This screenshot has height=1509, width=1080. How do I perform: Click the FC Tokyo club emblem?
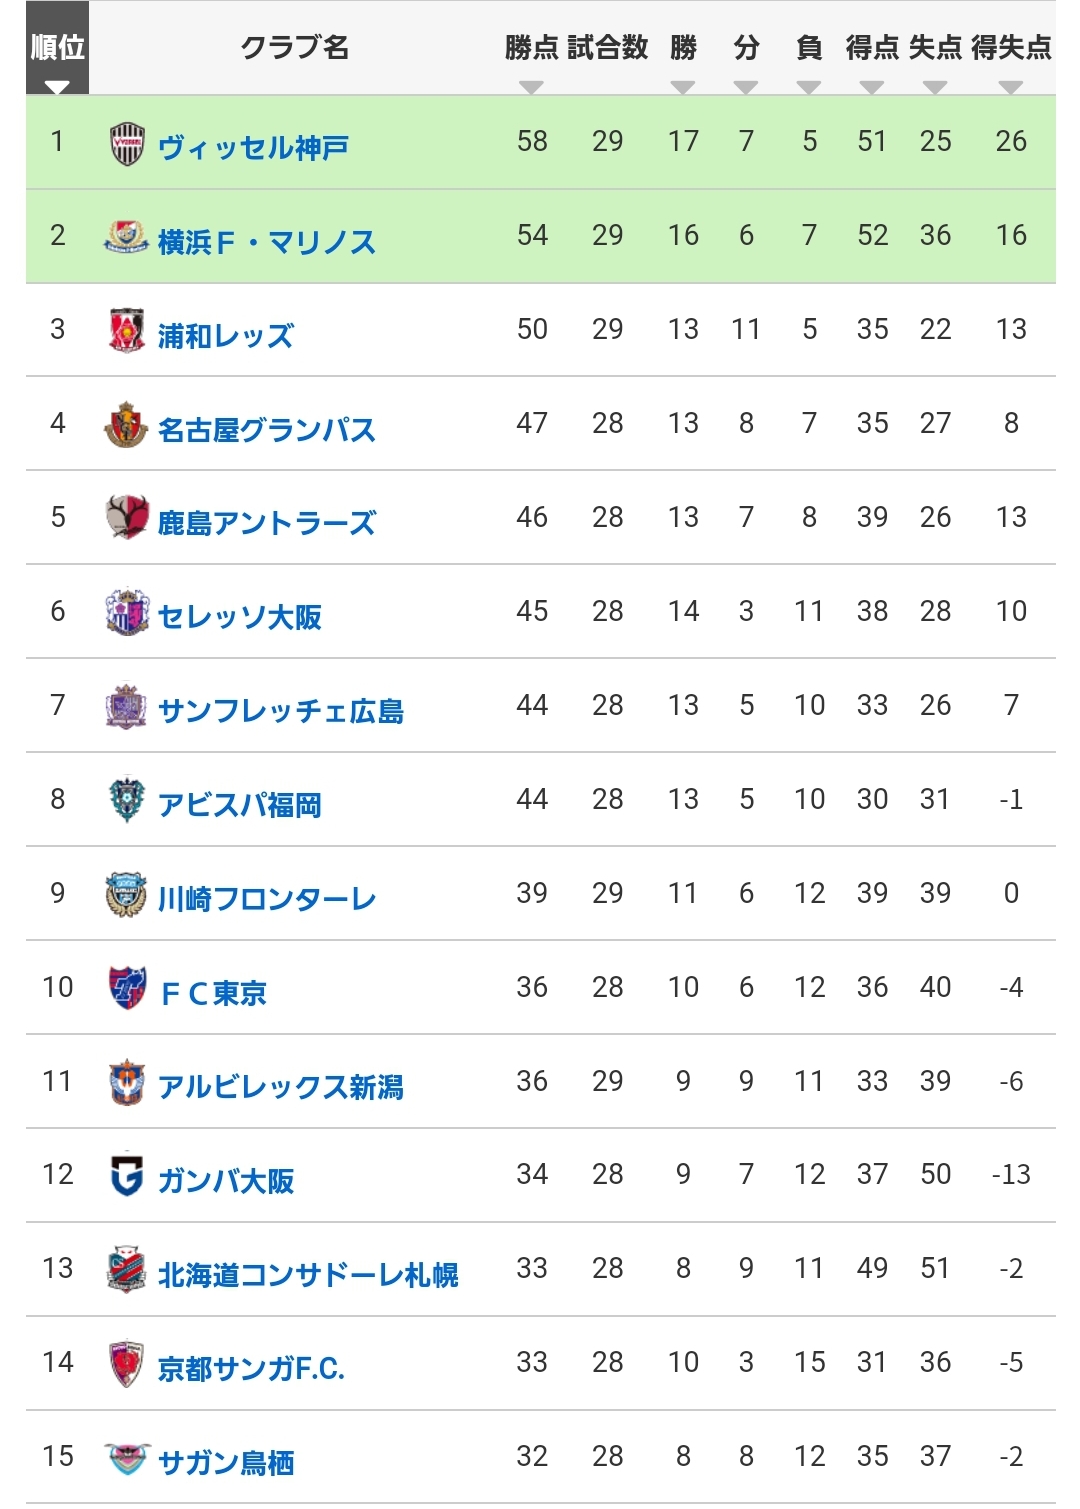pyautogui.click(x=127, y=988)
